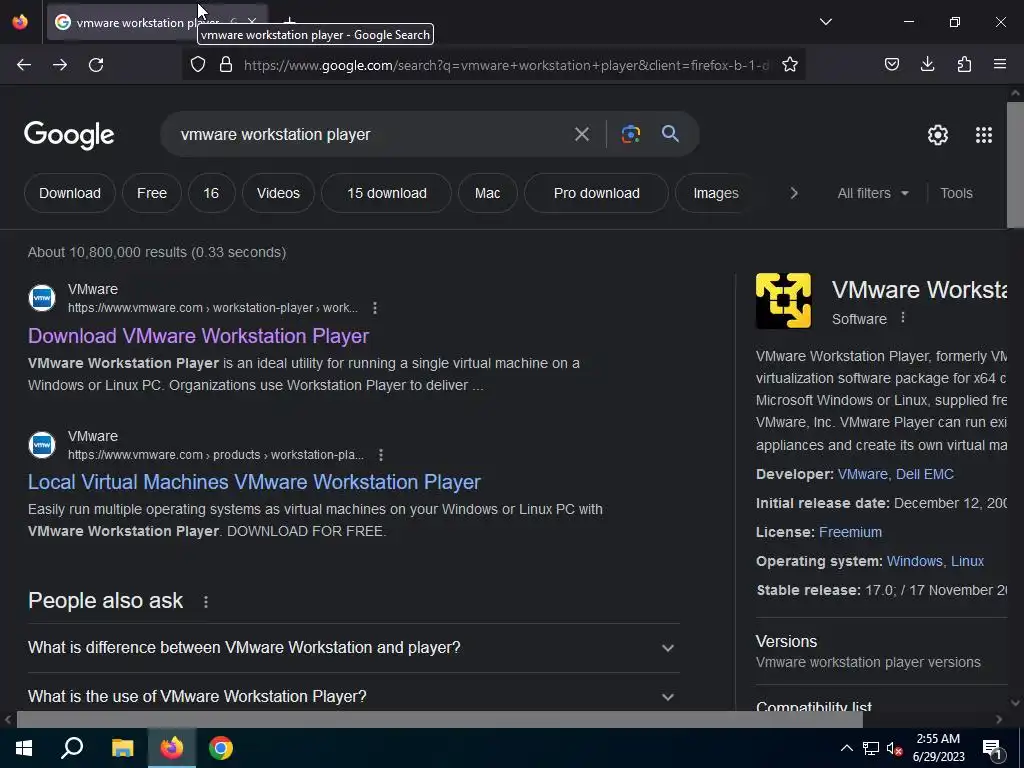Select the Free filter chip
Image resolution: width=1024 pixels, height=768 pixels.
[152, 193]
